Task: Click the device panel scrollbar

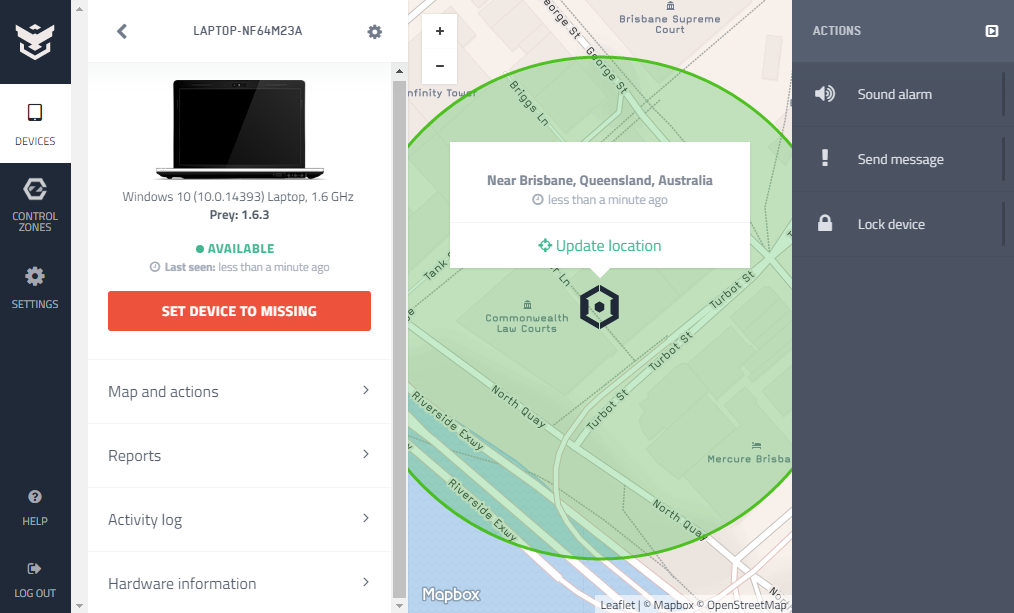Action: 399,338
